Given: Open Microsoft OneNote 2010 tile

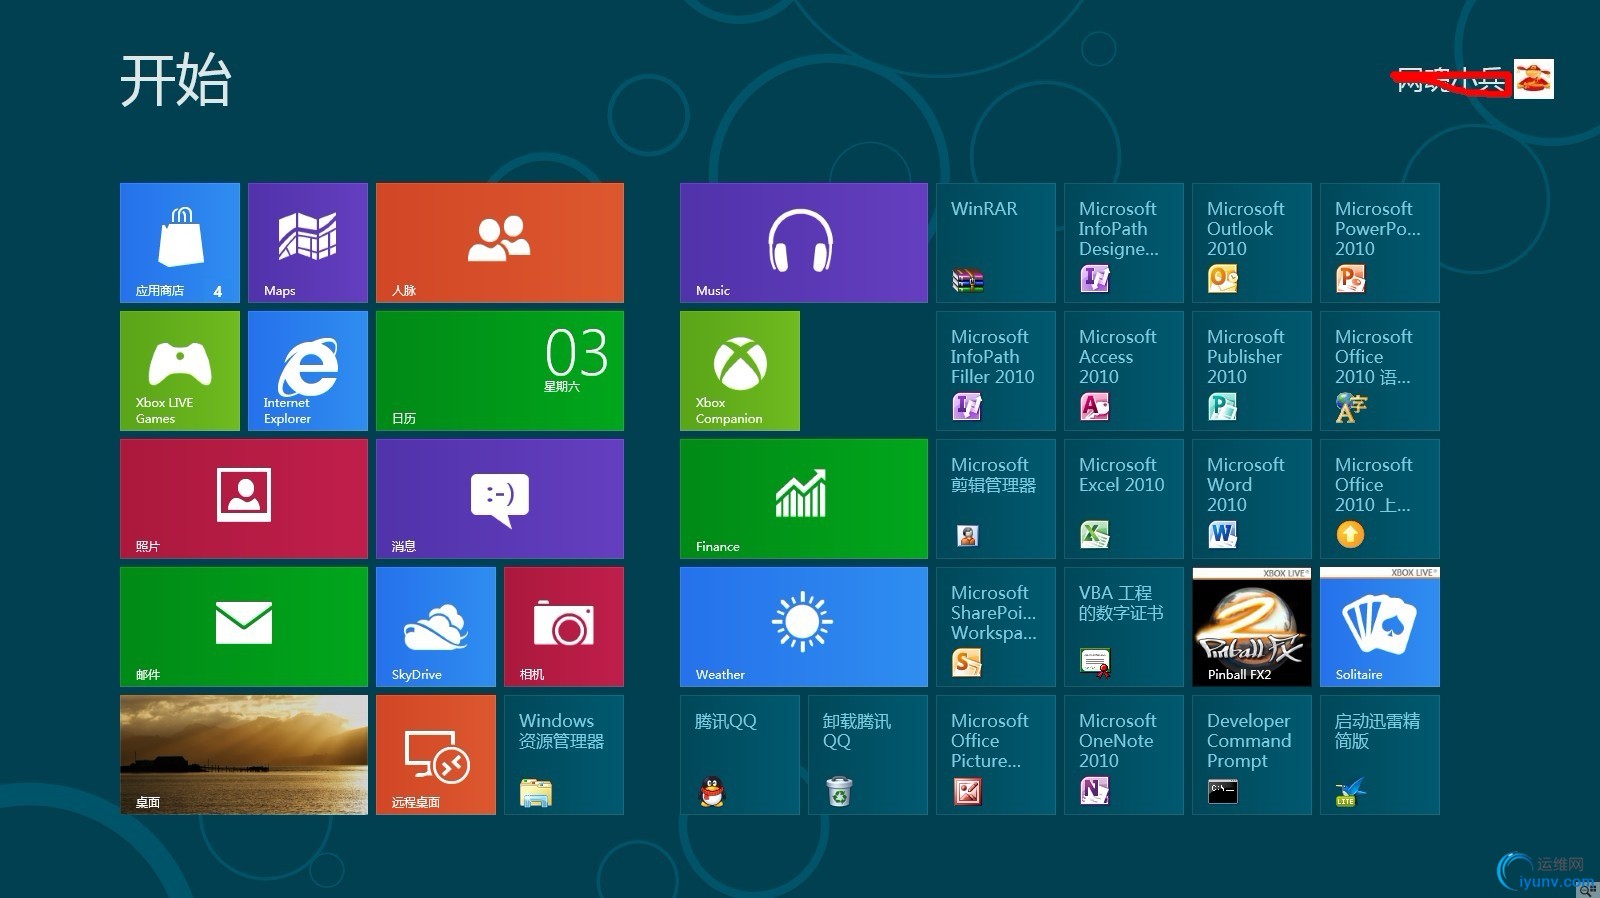Looking at the screenshot, I should coord(1124,755).
